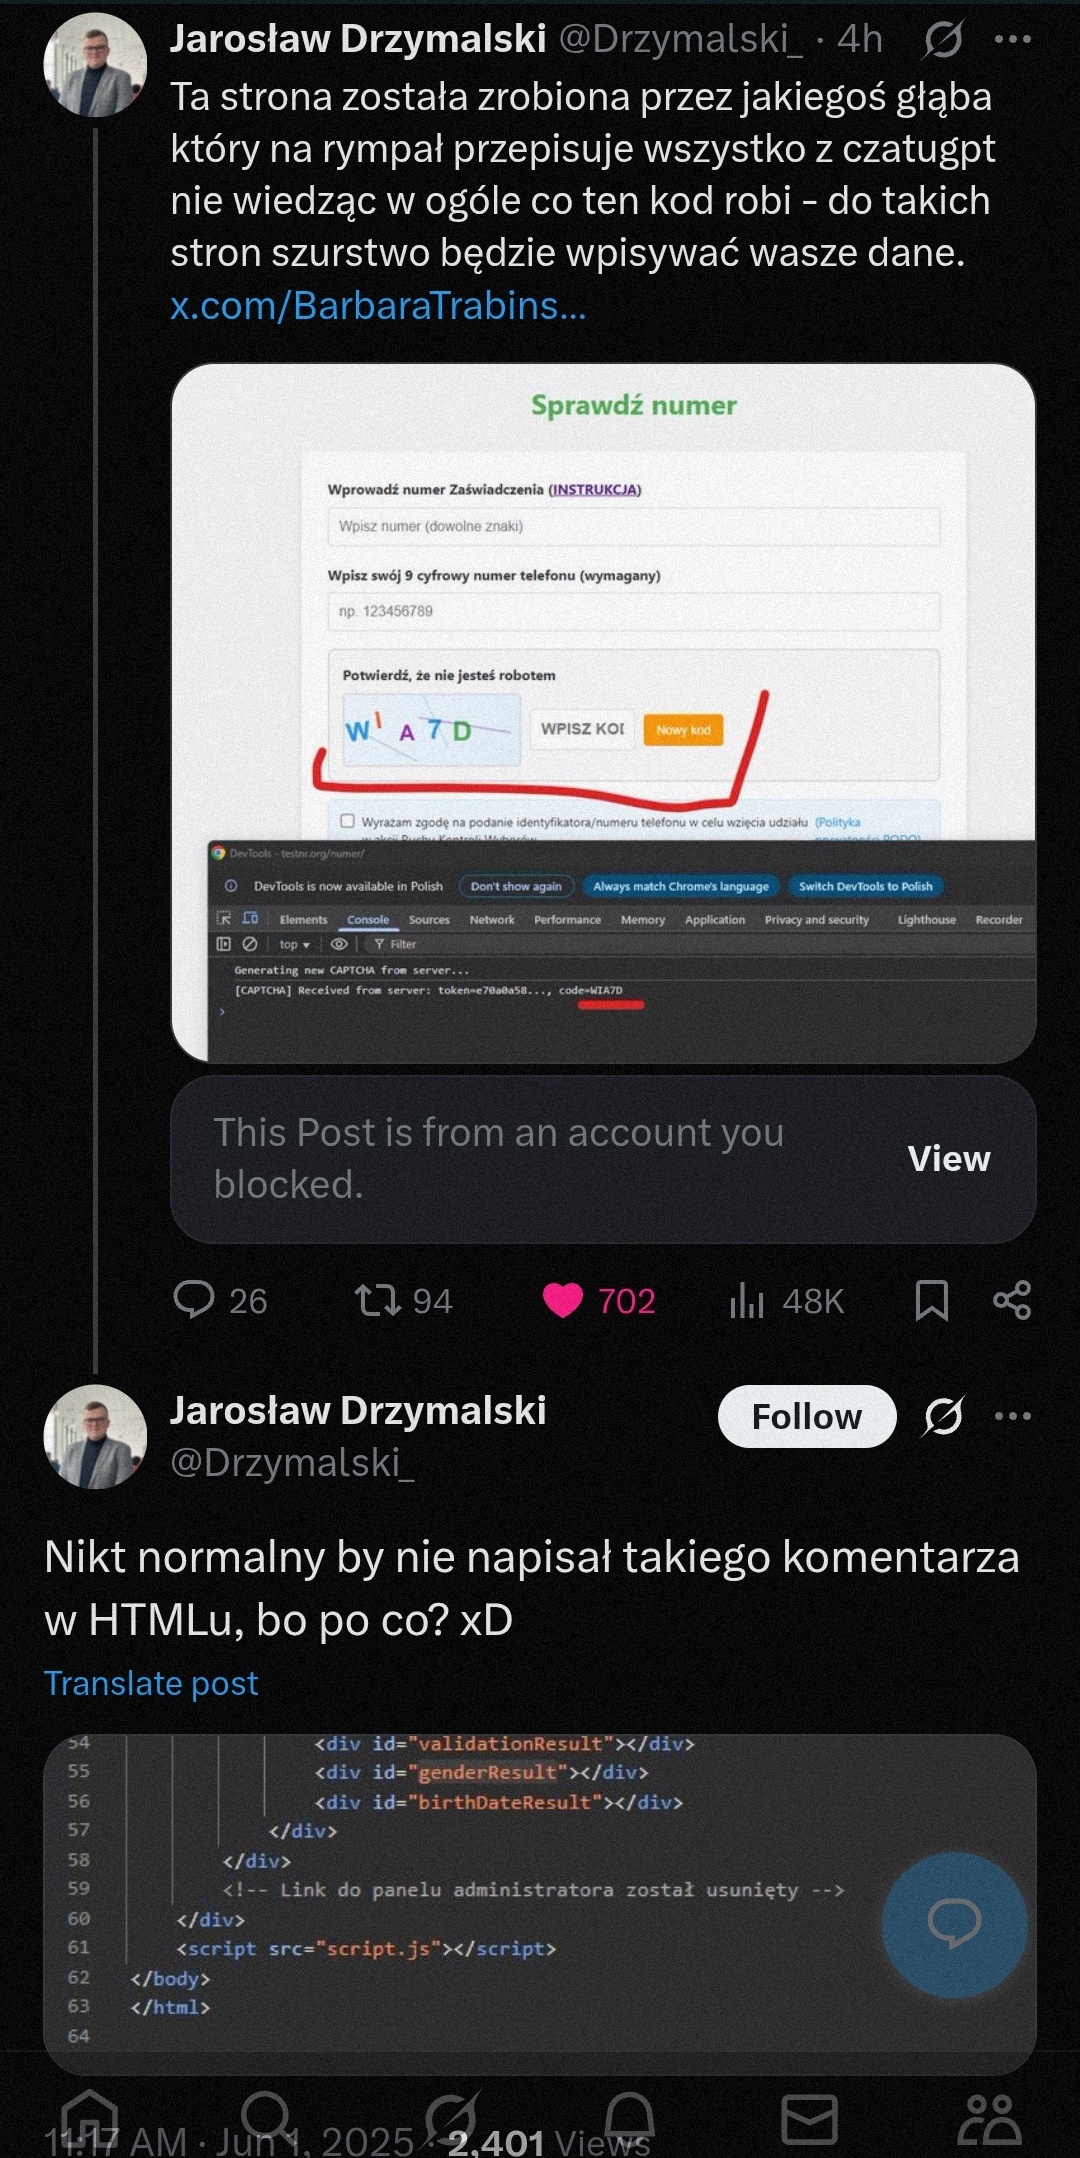Open Search tab in bottom bar
The height and width of the screenshot is (2158, 1080).
coord(268,2116)
